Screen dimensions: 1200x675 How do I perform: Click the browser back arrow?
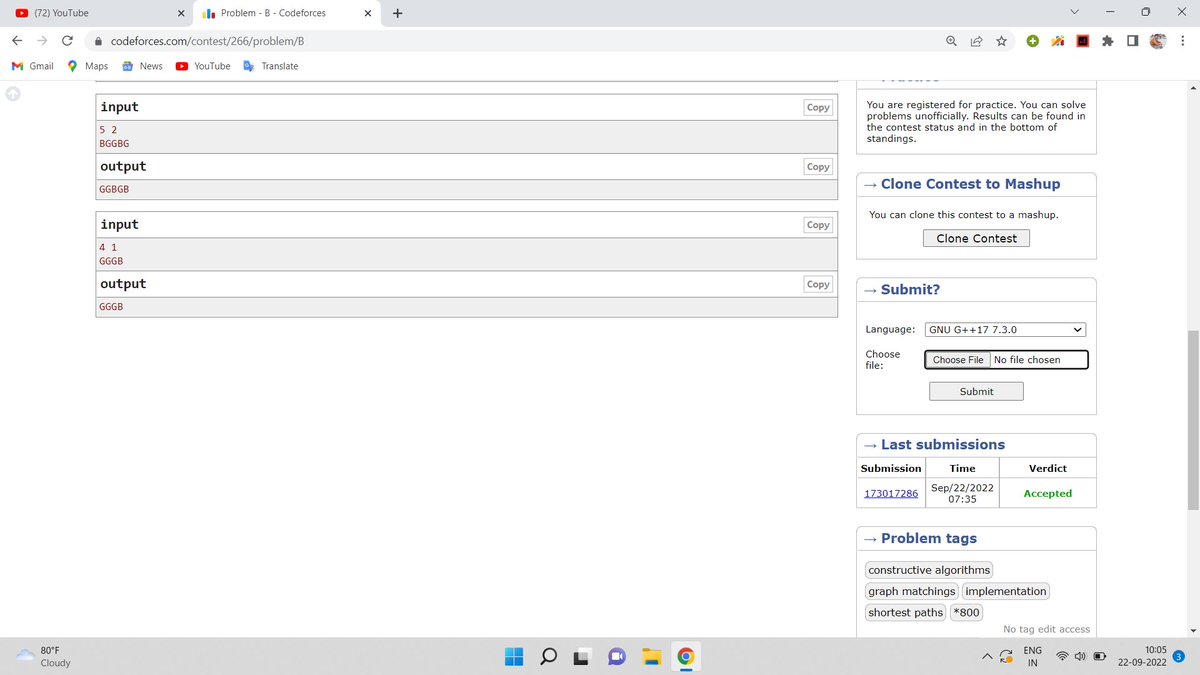coord(18,41)
